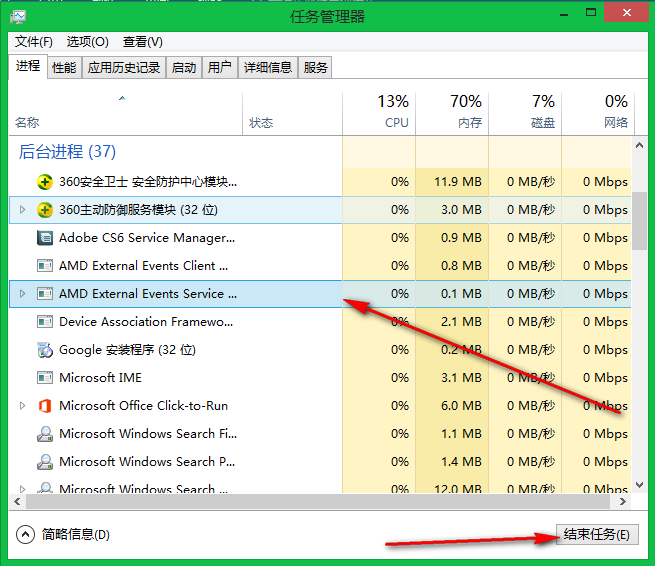Select the Adobe CS6 Service Manager row
The height and width of the screenshot is (566, 655).
click(x=320, y=238)
